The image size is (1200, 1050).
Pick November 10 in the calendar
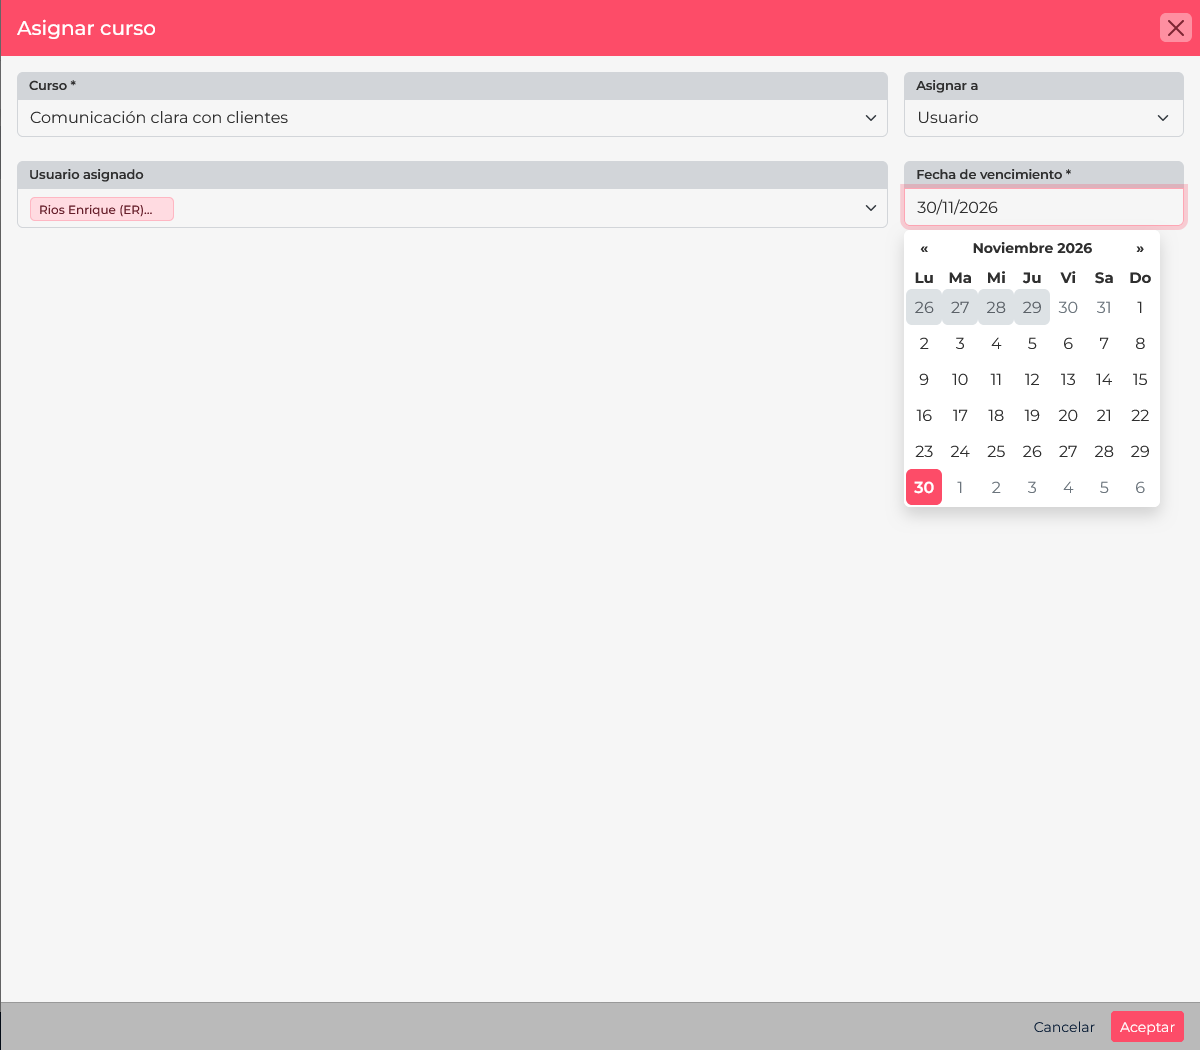tap(960, 380)
